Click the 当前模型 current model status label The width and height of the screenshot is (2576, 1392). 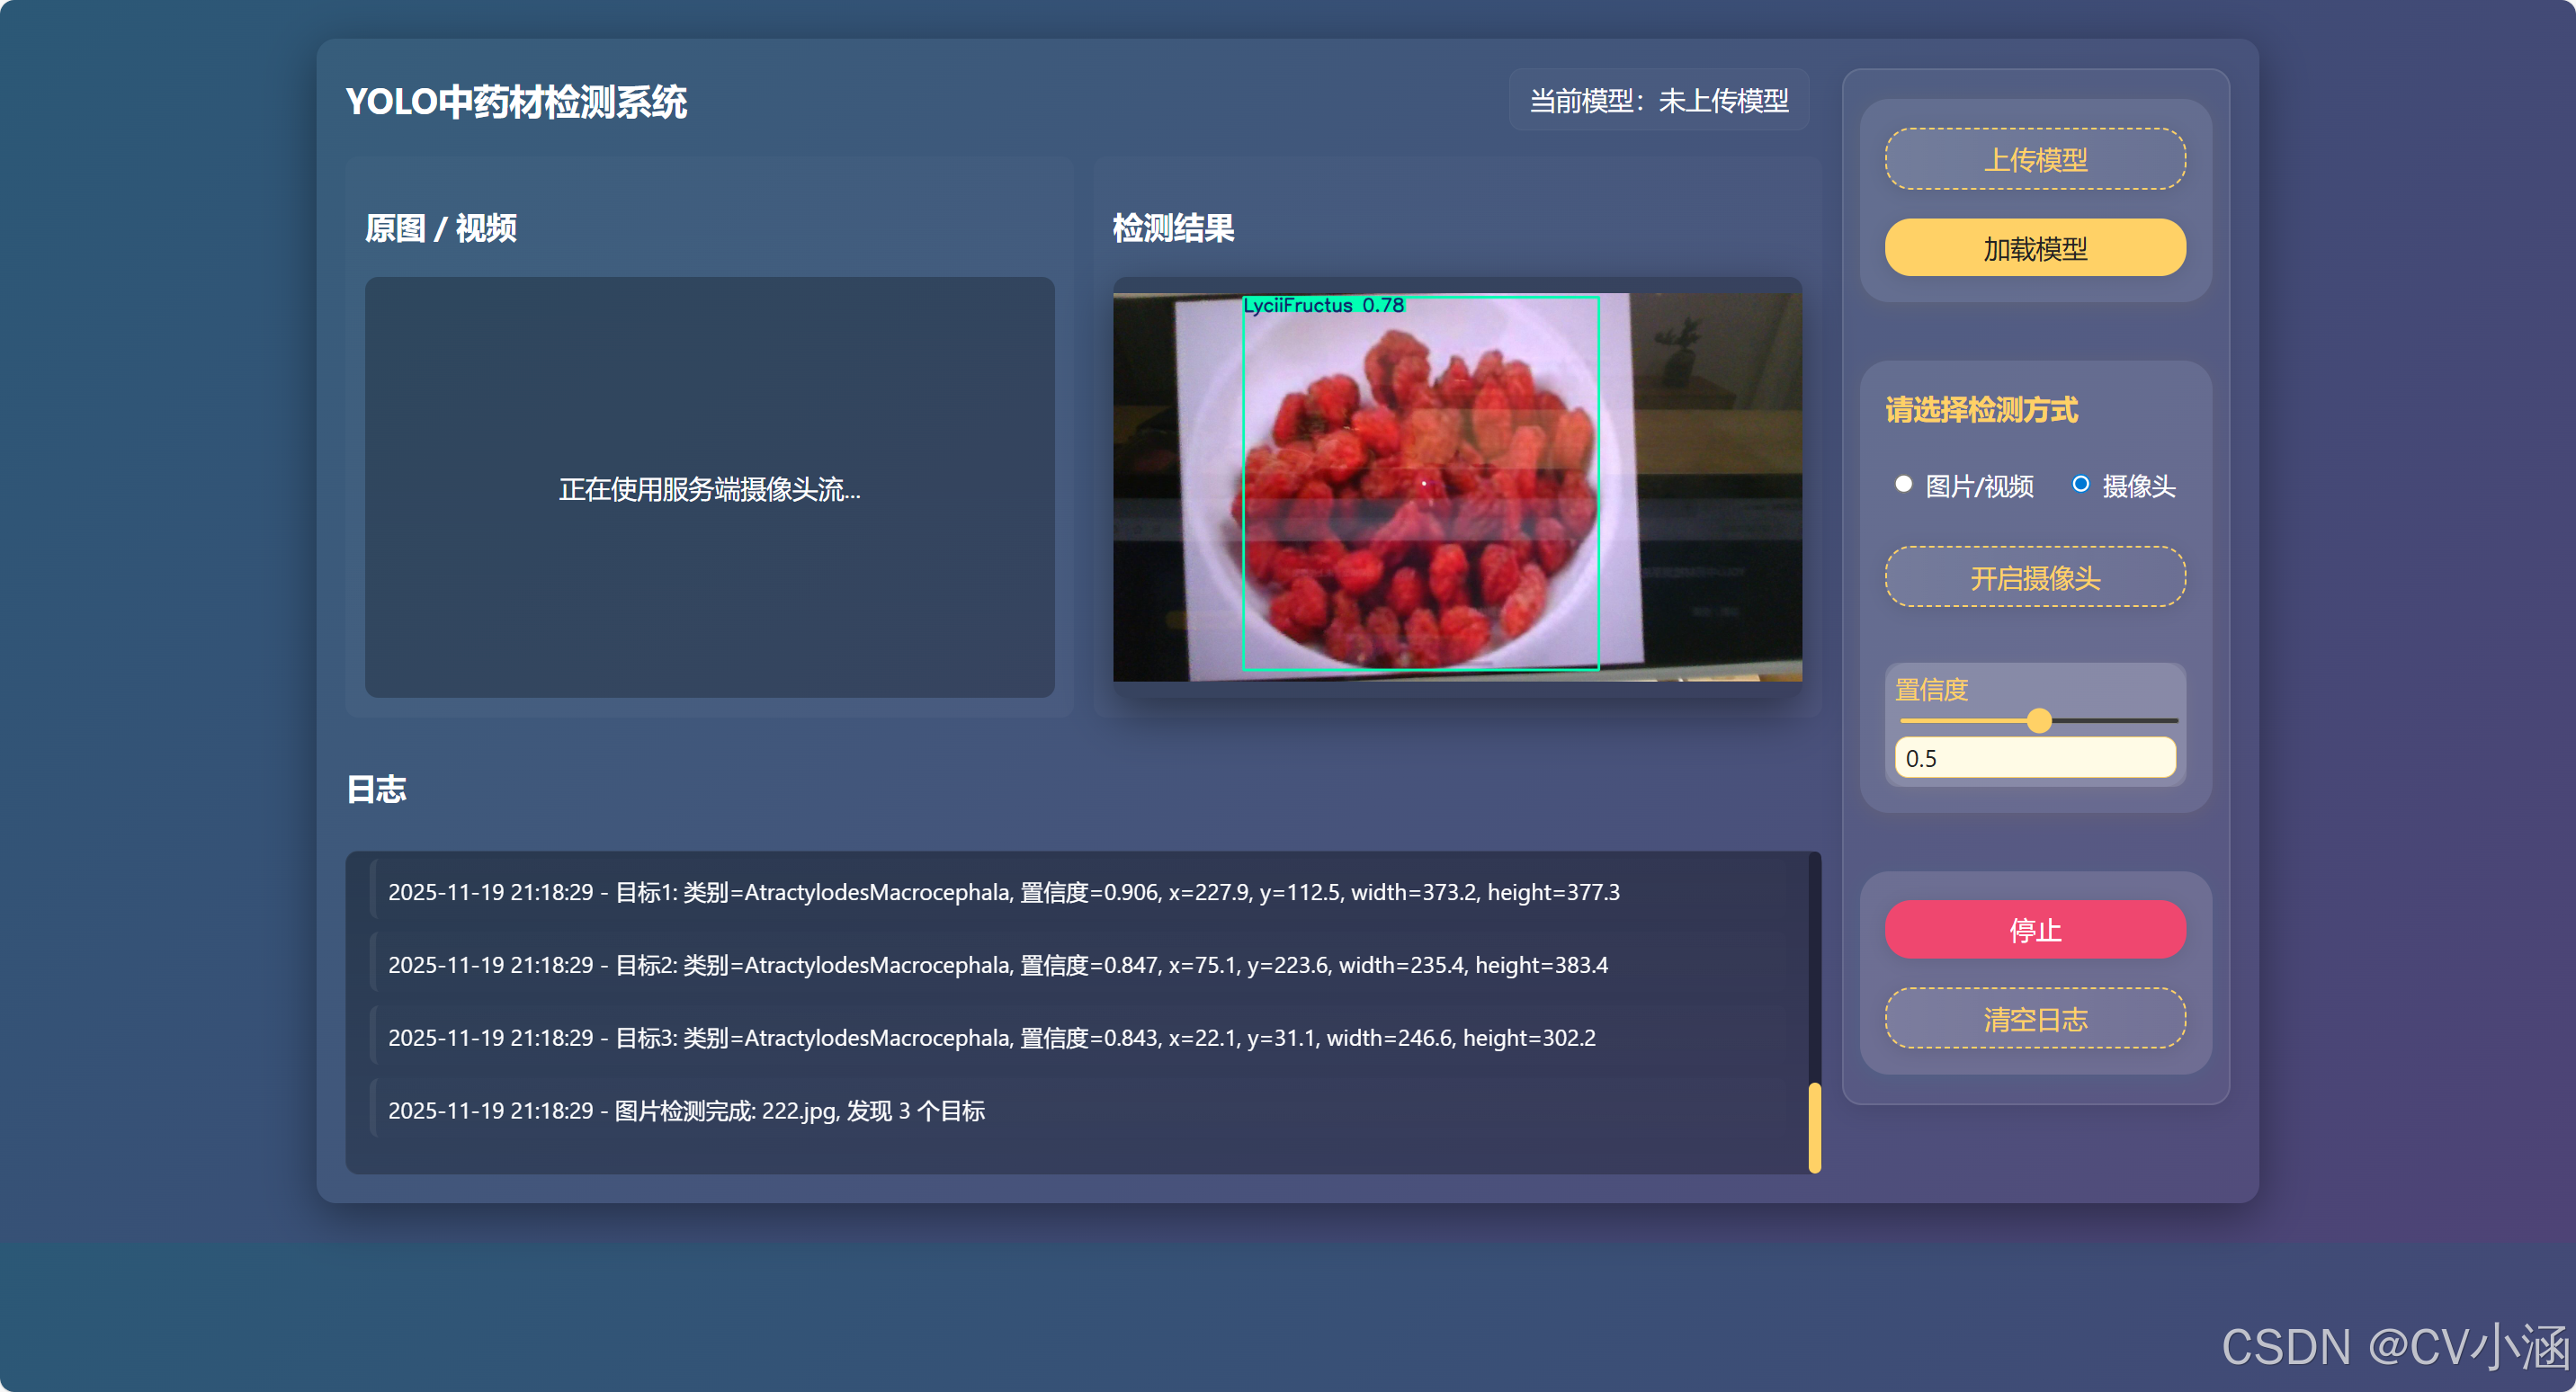[x=1658, y=101]
